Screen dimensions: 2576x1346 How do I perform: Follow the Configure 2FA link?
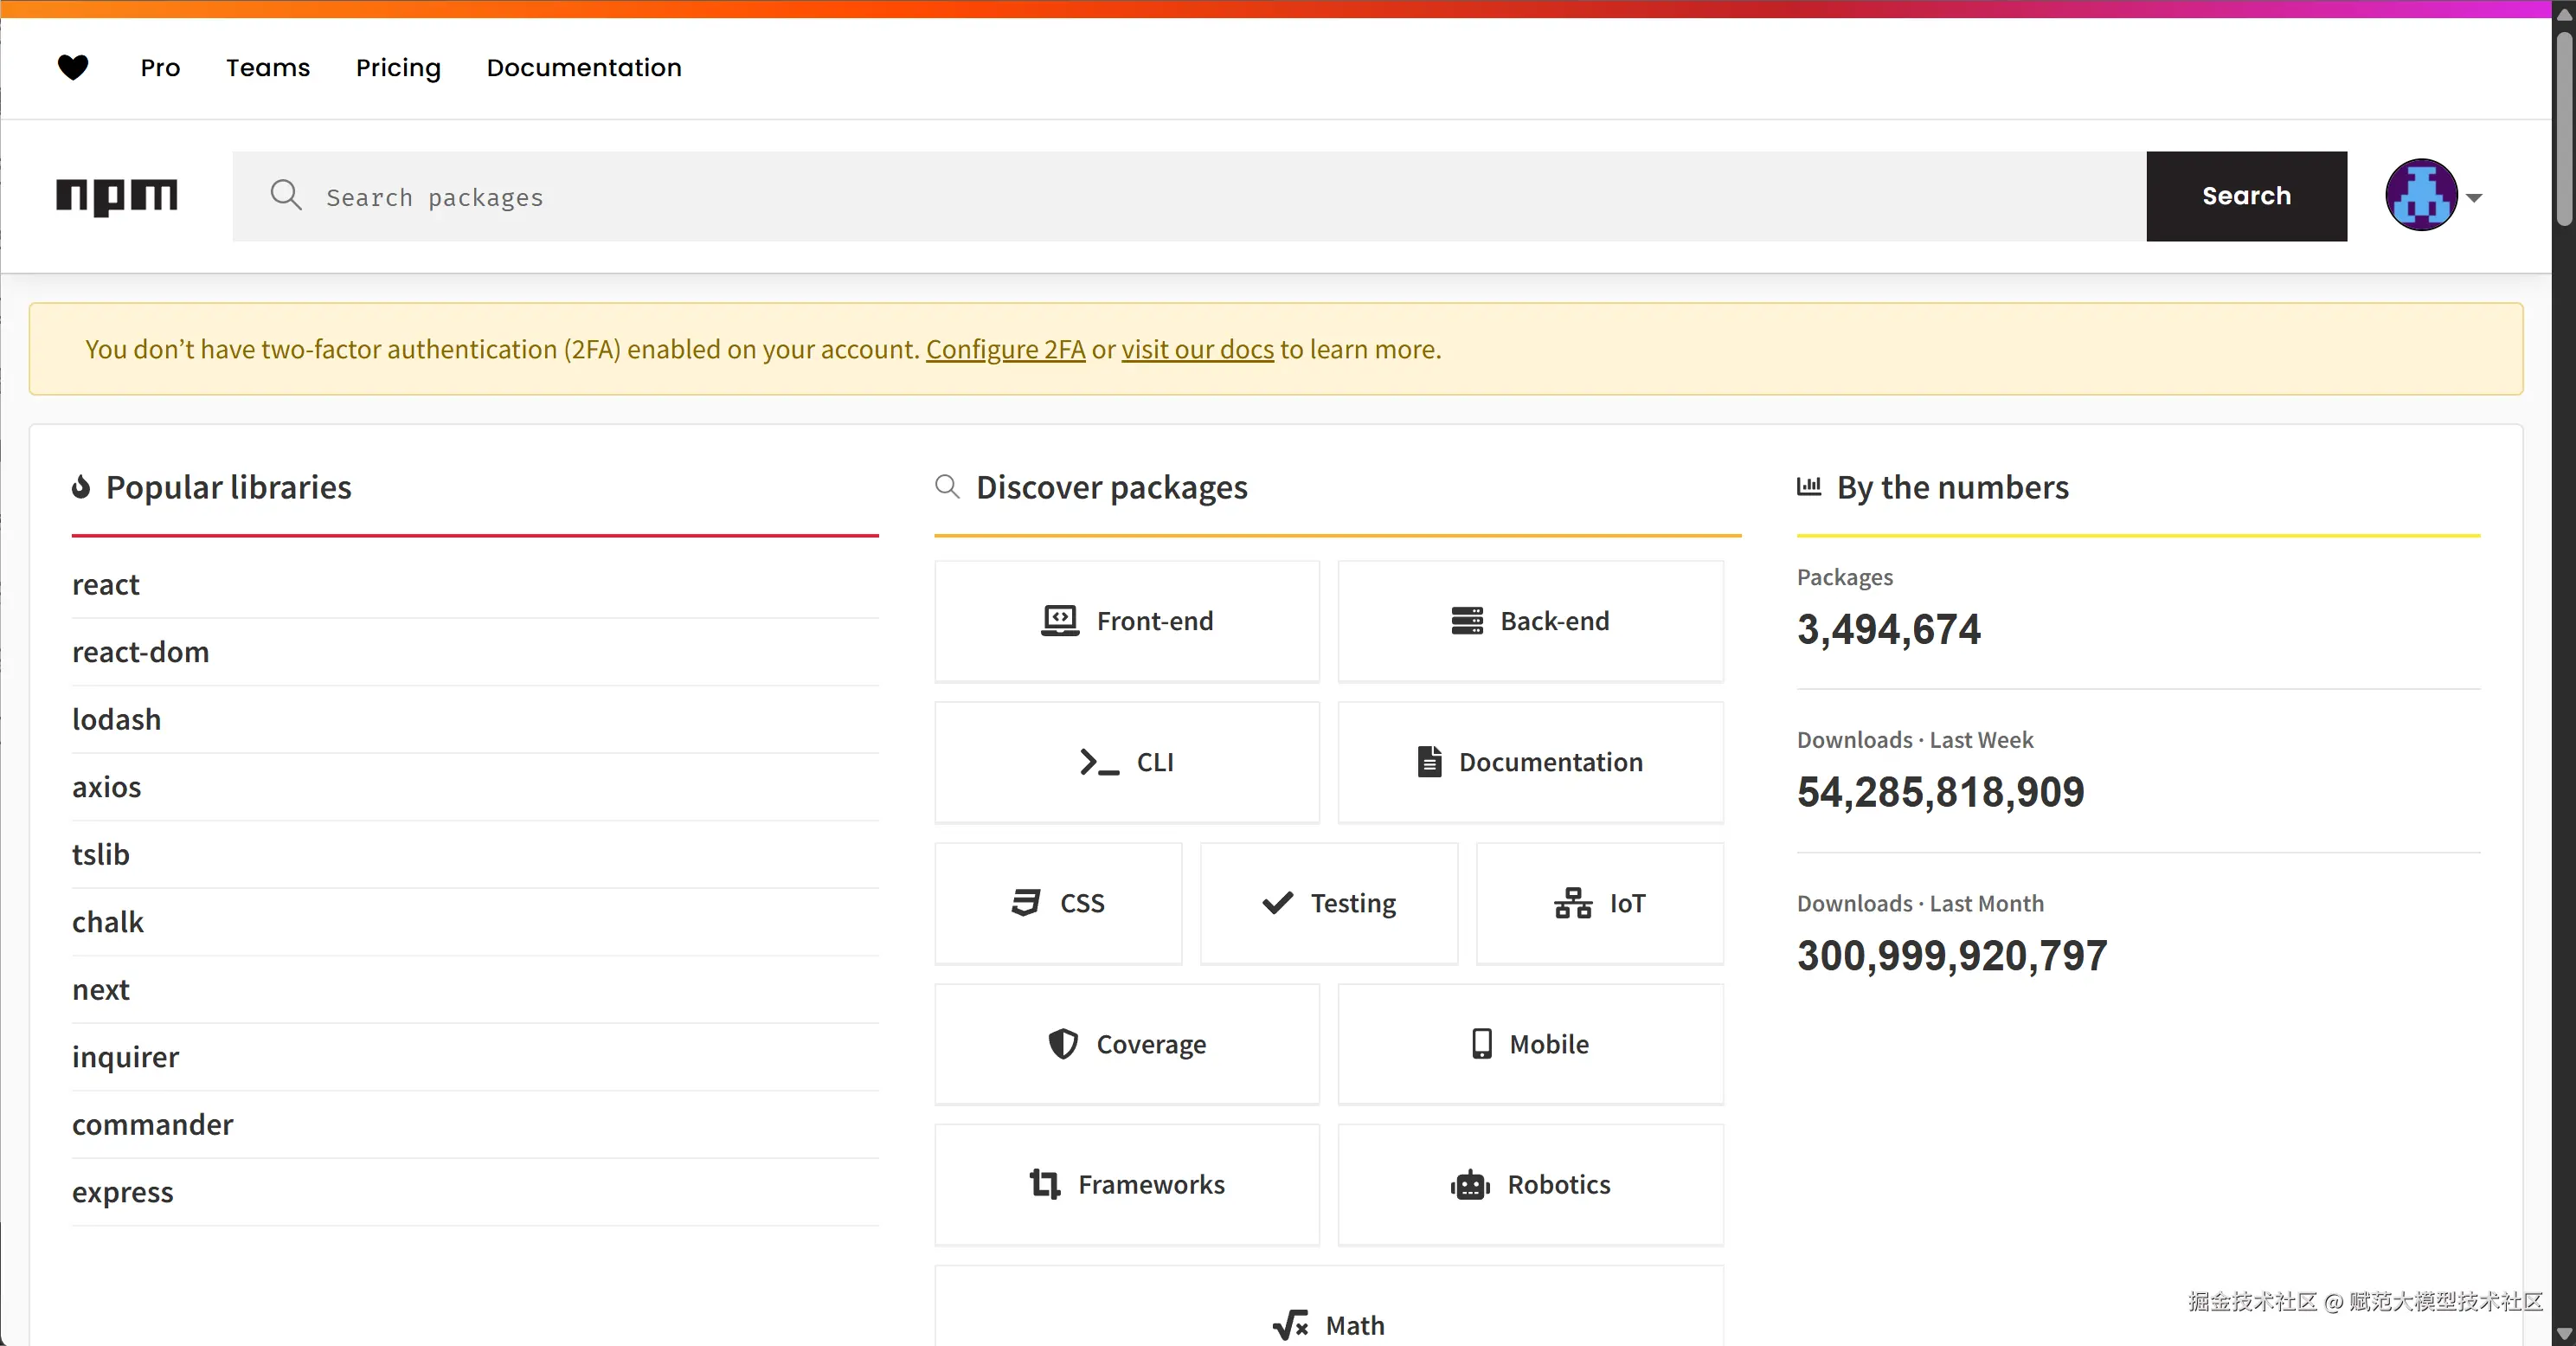[x=1005, y=349]
